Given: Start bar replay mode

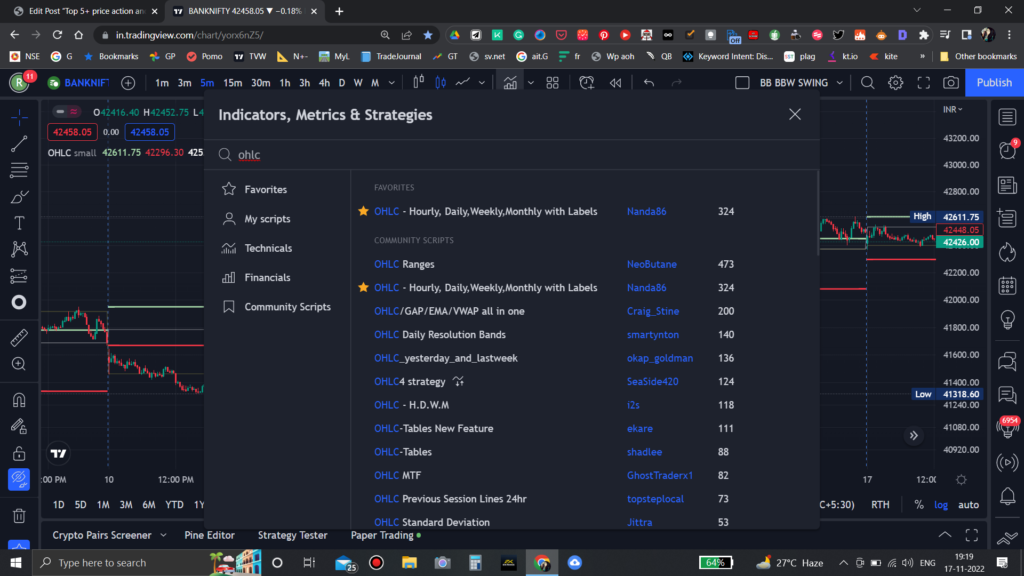Looking at the screenshot, I should [615, 83].
